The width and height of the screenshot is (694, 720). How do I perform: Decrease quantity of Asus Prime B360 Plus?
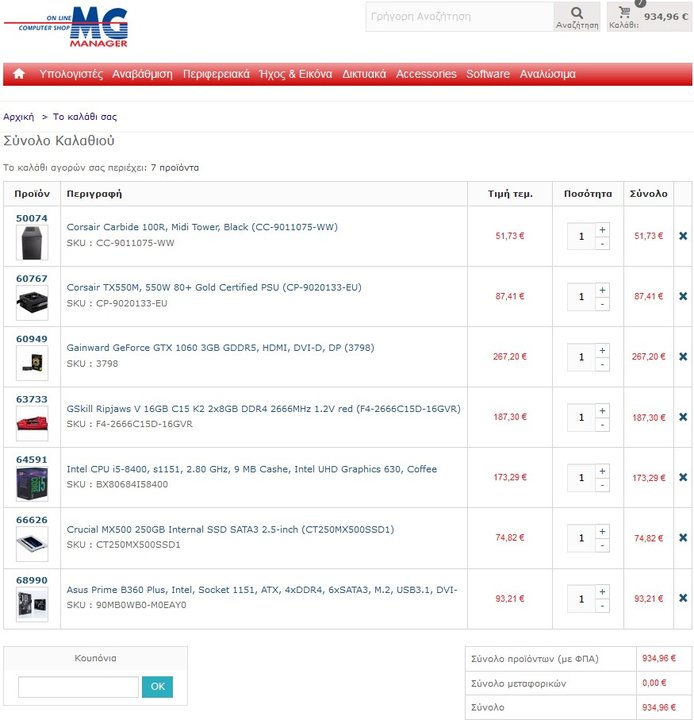click(x=602, y=606)
